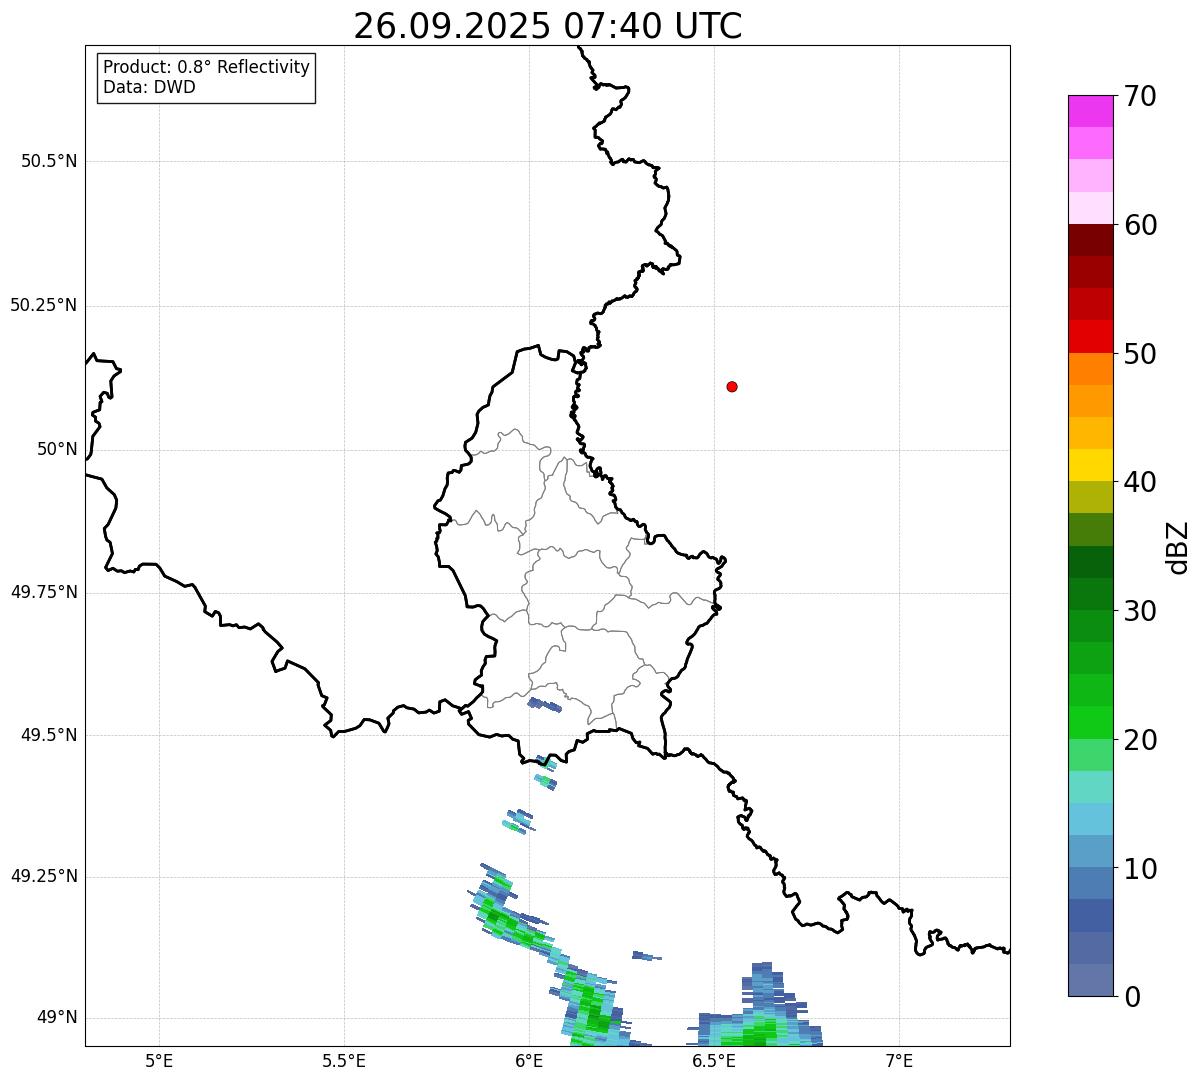The image size is (1202, 1081).
Task: Click the colorbar tick label 0
Action: pyautogui.click(x=1132, y=997)
